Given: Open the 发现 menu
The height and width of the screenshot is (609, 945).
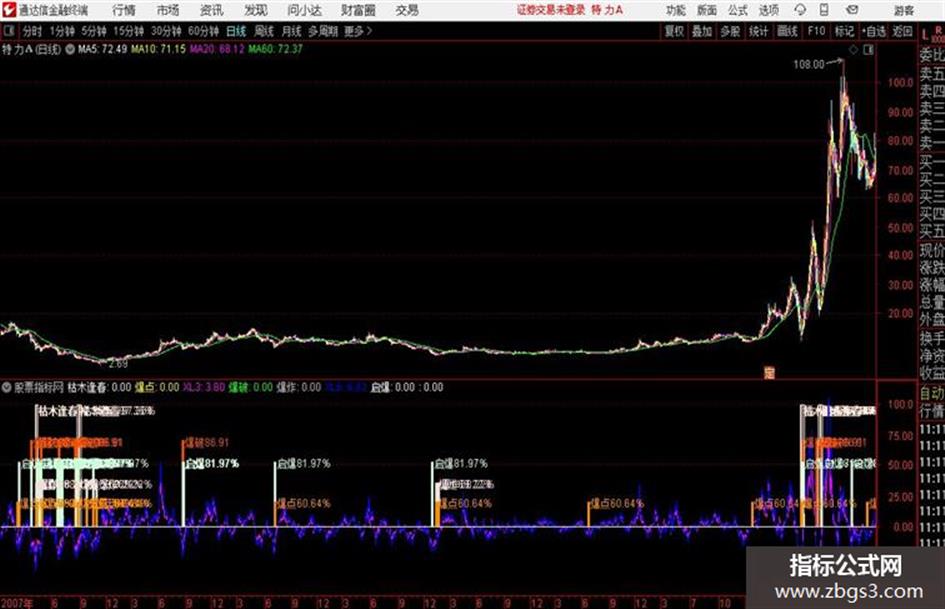Looking at the screenshot, I should coord(255,10).
